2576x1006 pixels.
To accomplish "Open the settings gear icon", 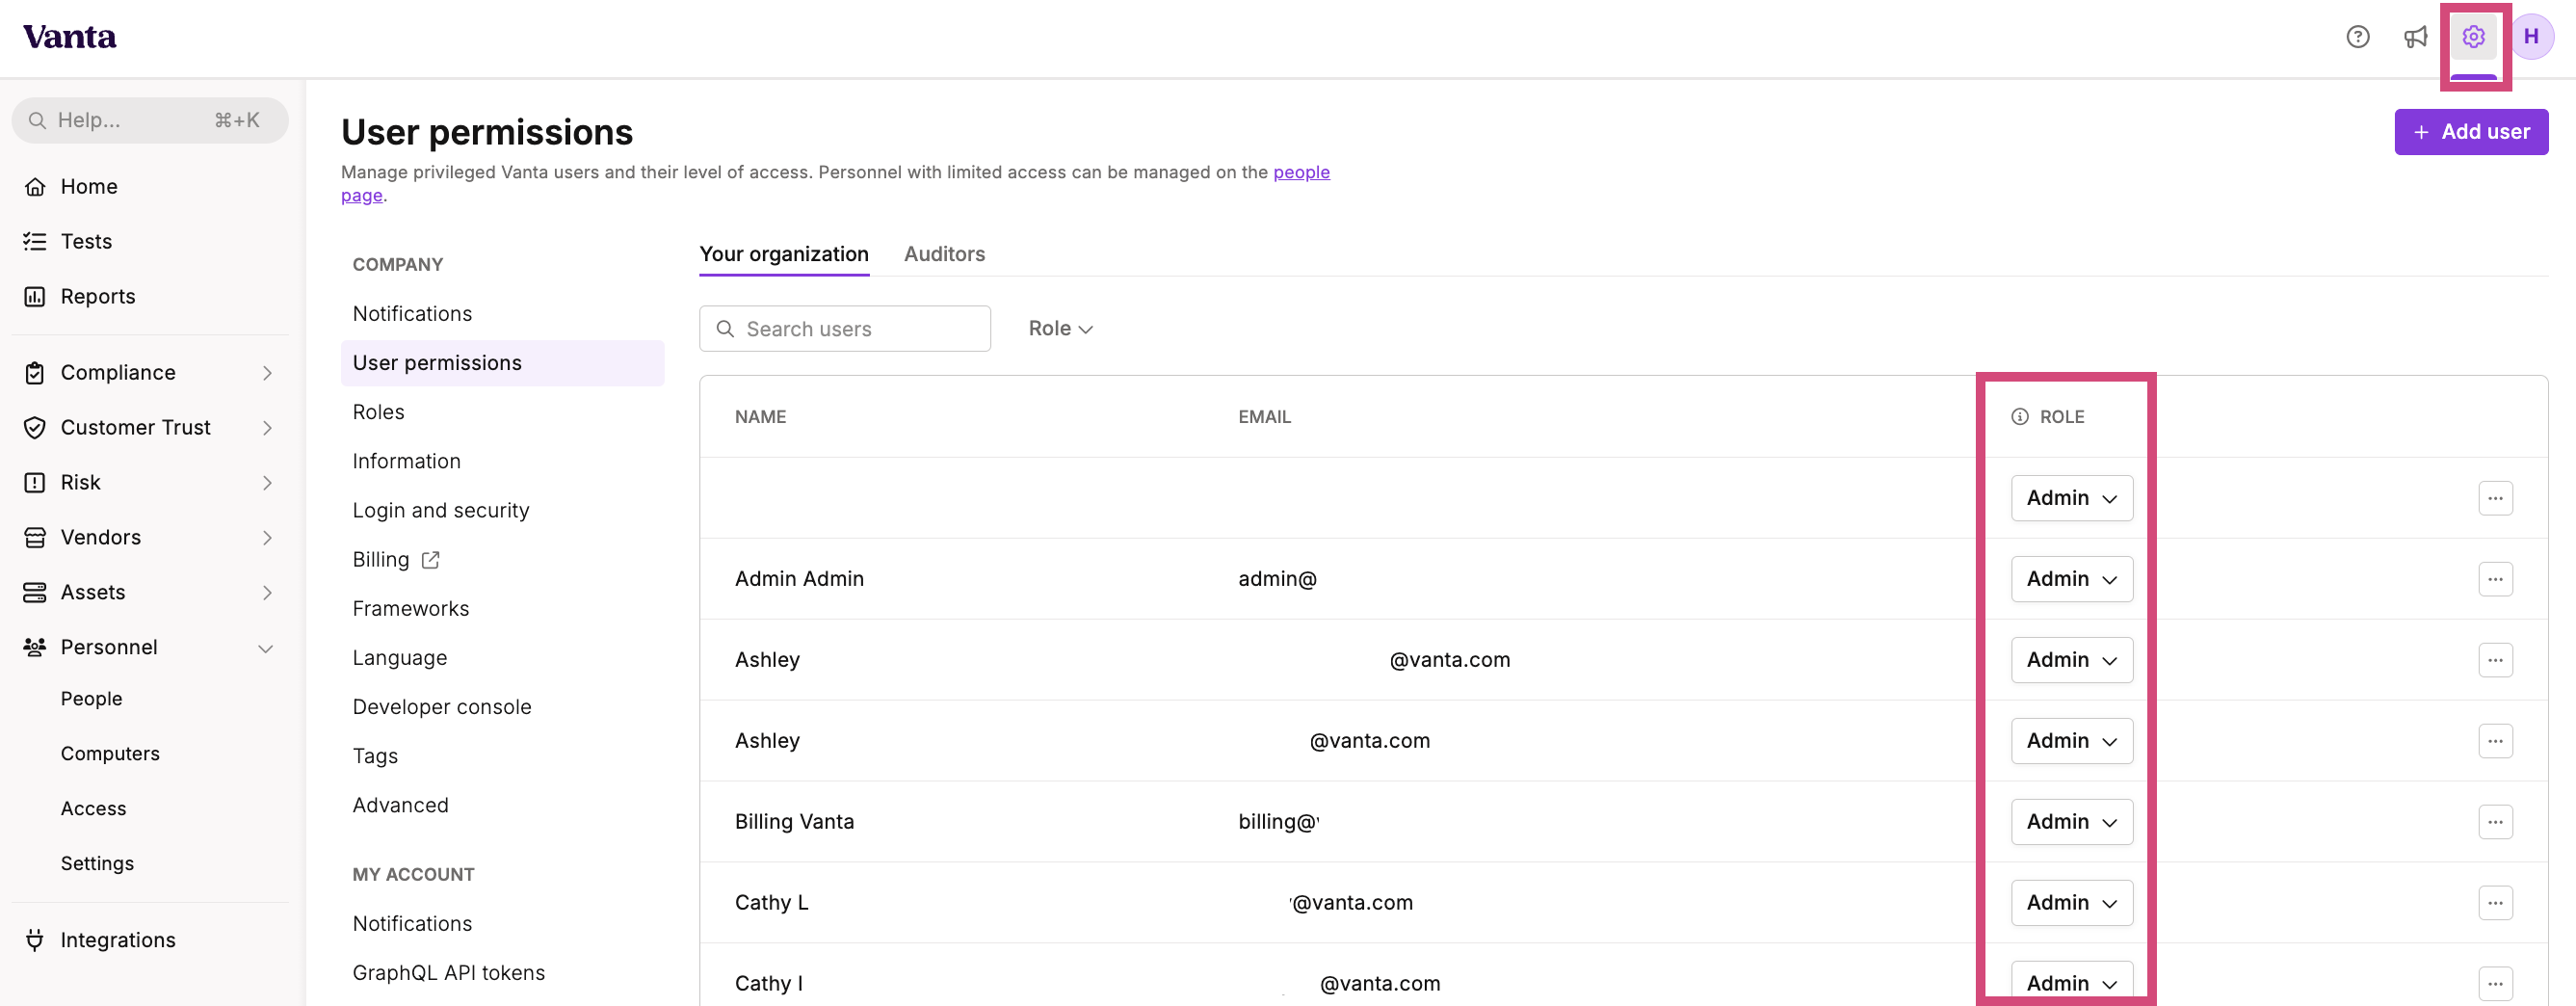I will coord(2473,37).
